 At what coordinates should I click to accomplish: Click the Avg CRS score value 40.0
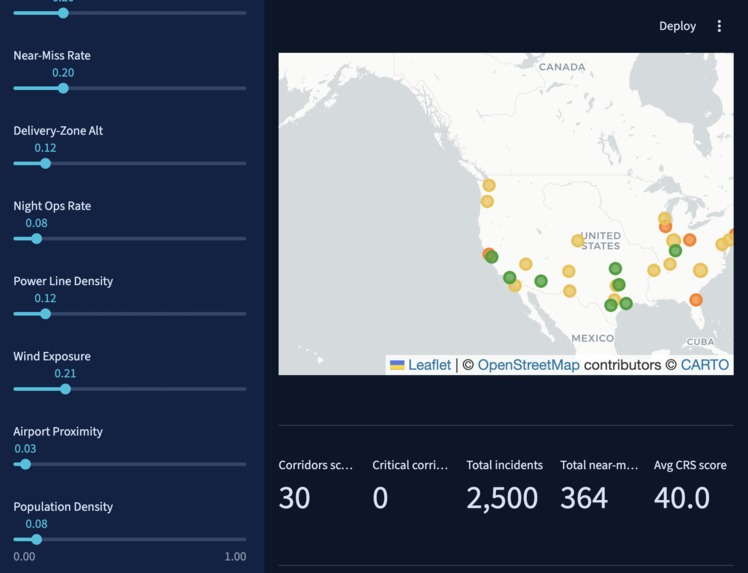682,498
